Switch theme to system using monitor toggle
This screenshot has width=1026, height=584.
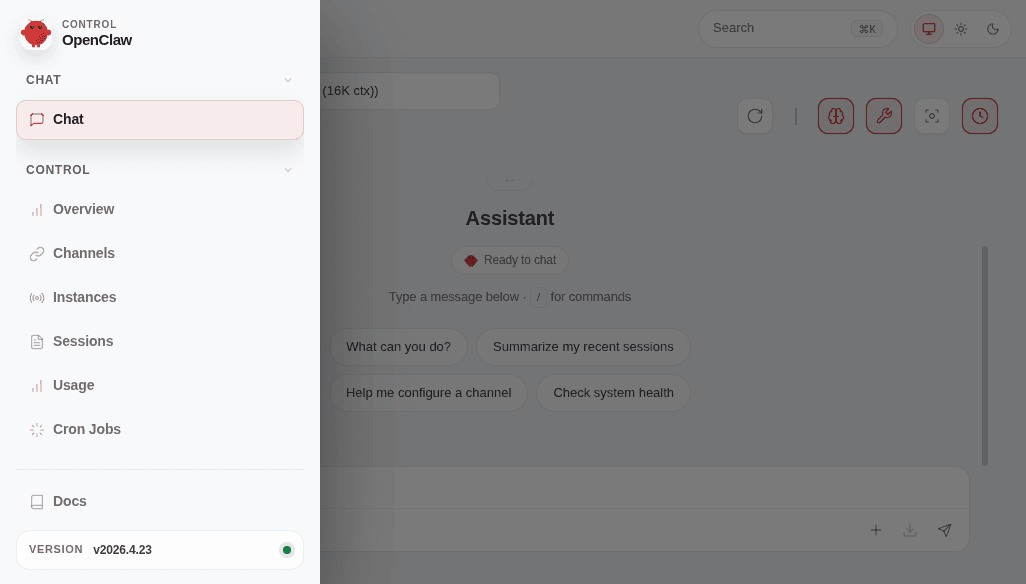click(x=929, y=29)
